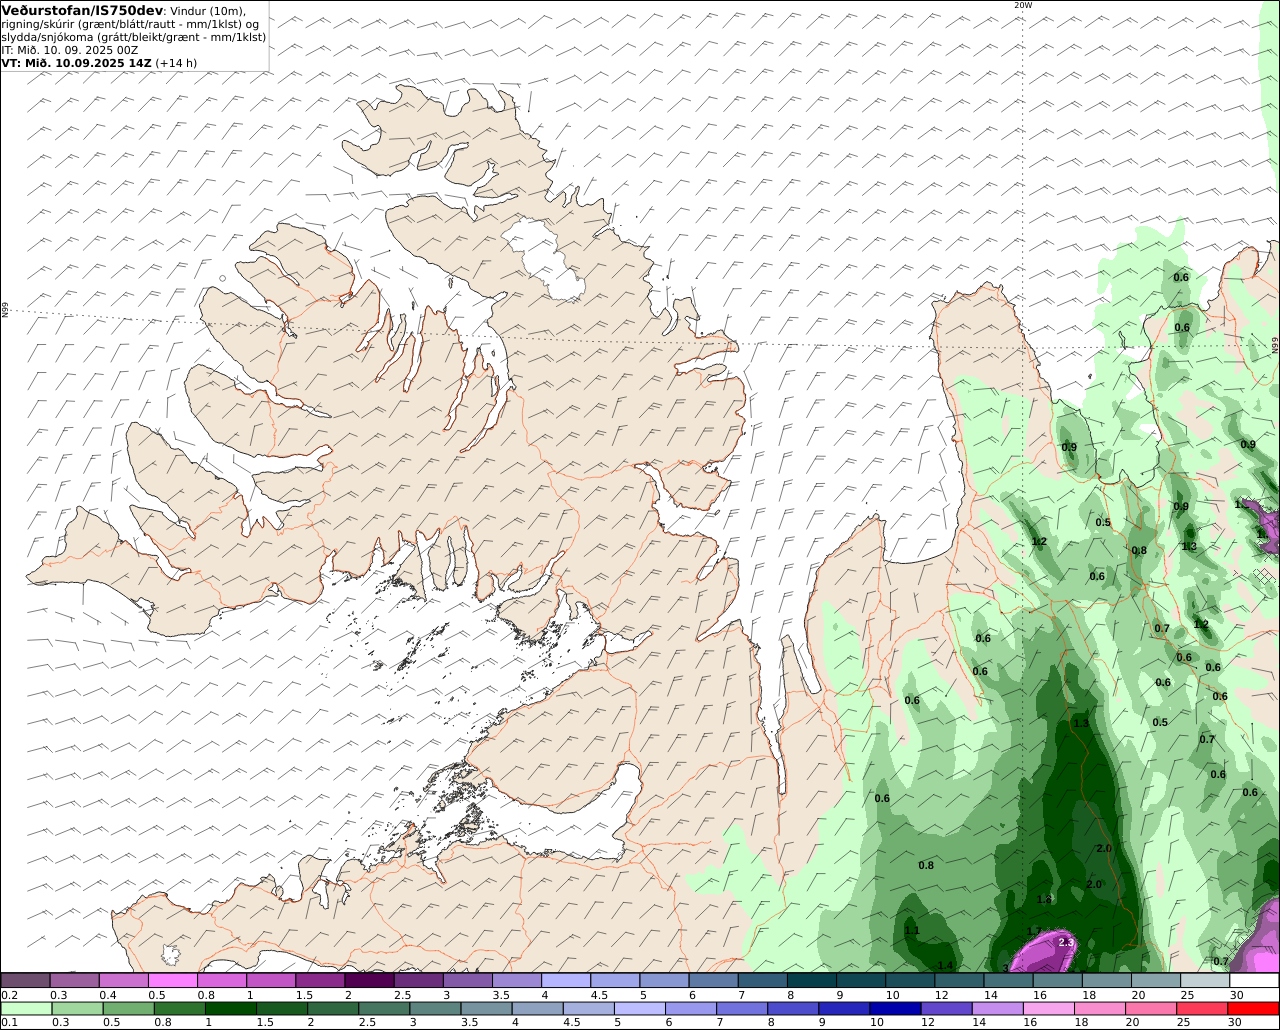Viewport: 1280px width, 1030px height.
Task: Click the 20W longitude label
Action: click(x=1022, y=5)
